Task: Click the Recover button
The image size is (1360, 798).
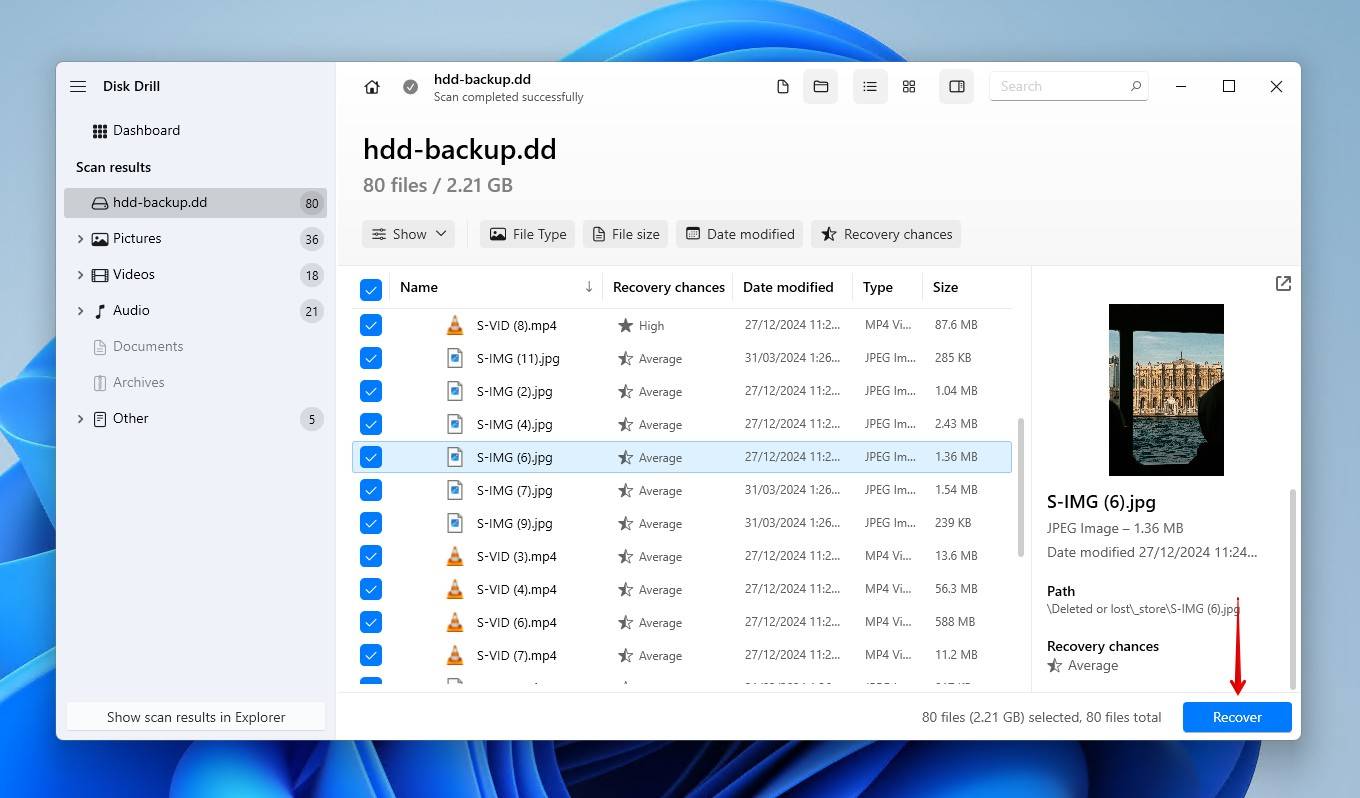Action: click(1237, 717)
